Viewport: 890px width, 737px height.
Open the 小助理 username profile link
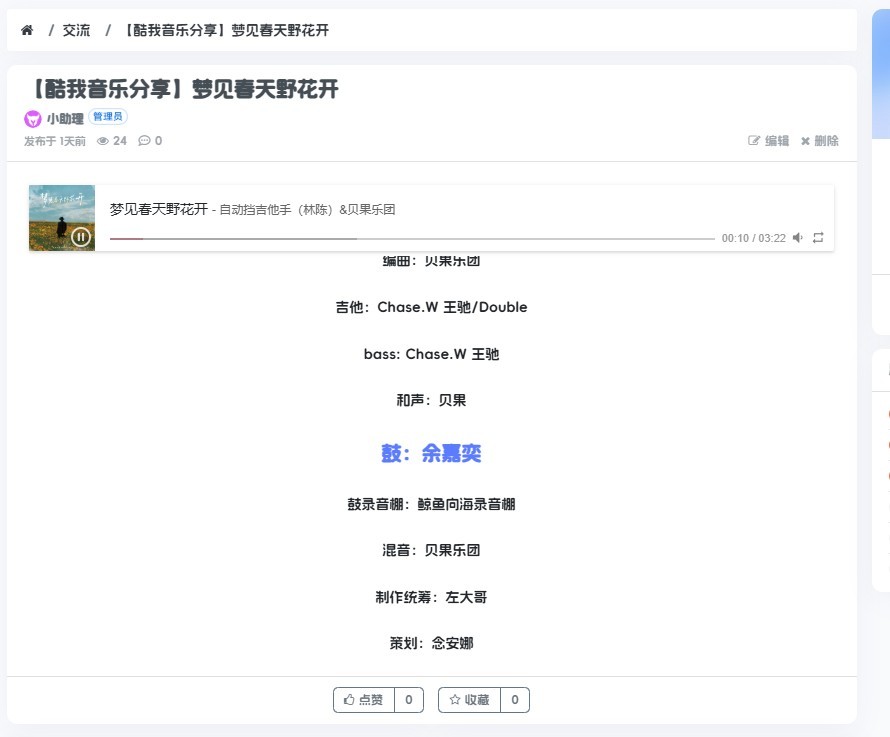tap(64, 118)
